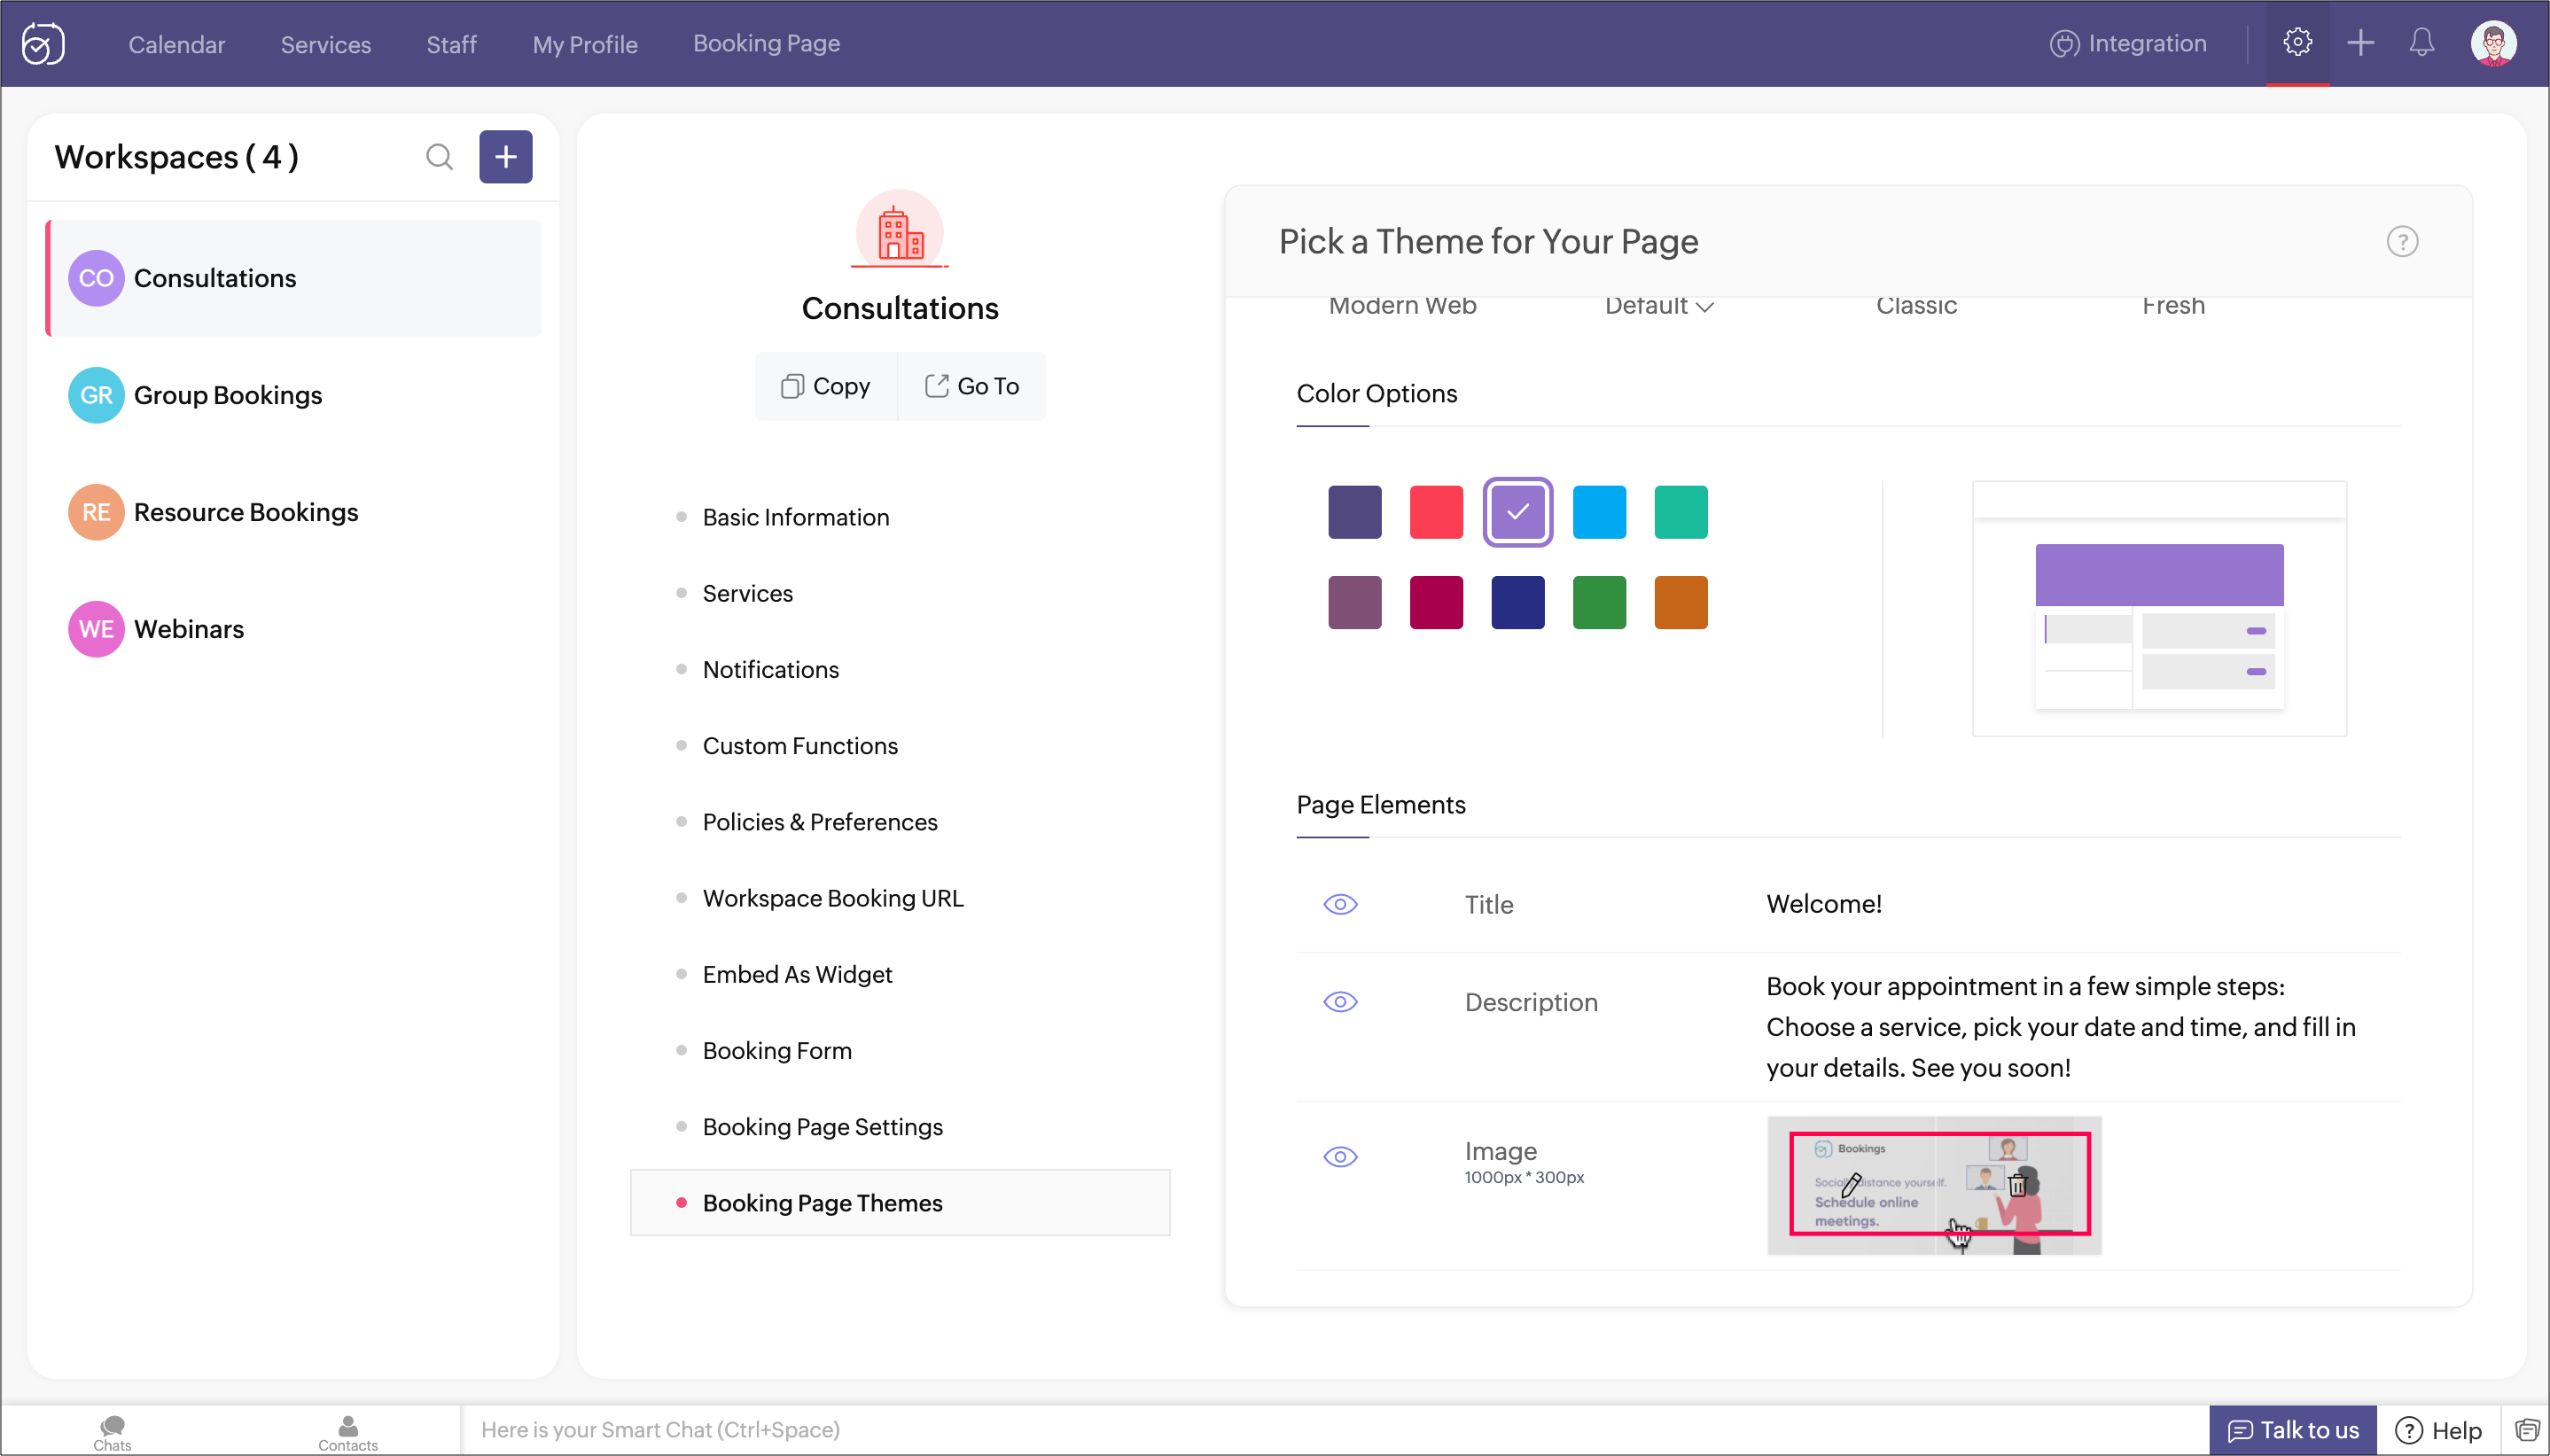Viewport: 2550px width, 1456px height.
Task: Search workspaces with magnifier icon
Action: coord(439,157)
